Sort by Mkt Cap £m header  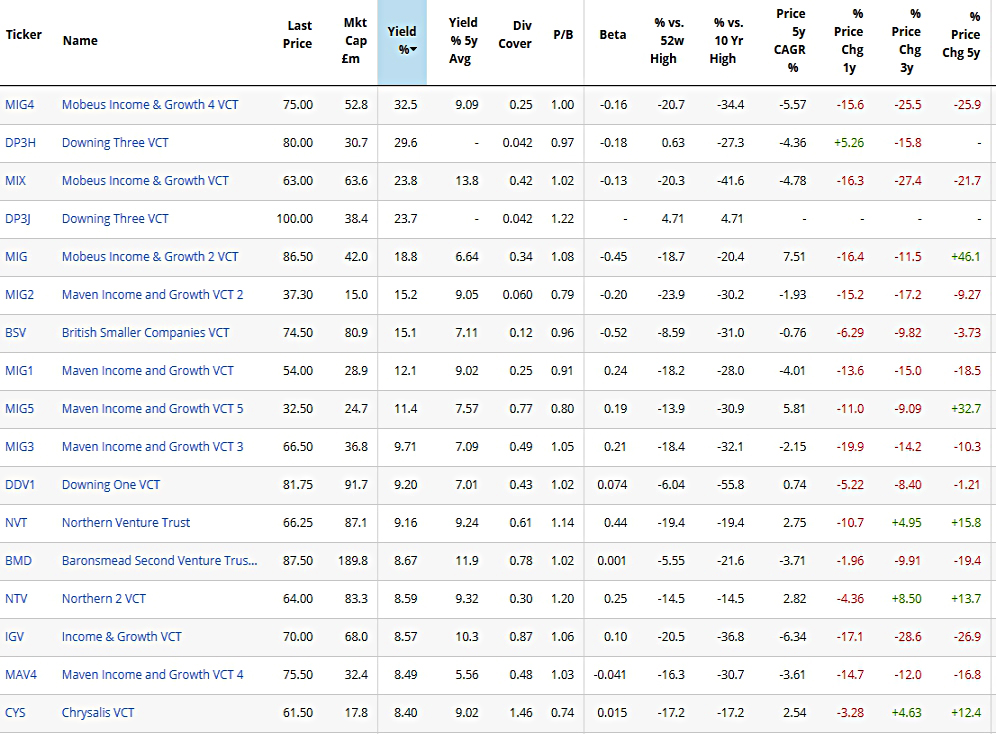click(354, 41)
